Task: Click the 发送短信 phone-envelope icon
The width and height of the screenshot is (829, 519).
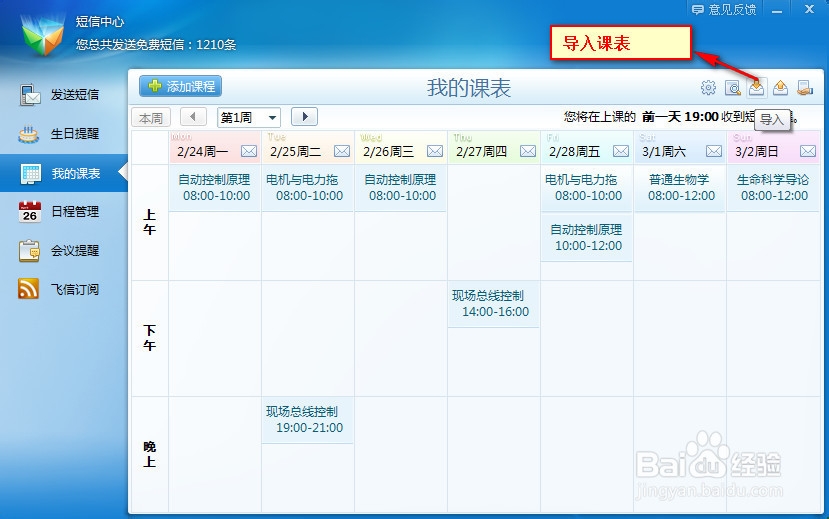Action: tap(30, 95)
